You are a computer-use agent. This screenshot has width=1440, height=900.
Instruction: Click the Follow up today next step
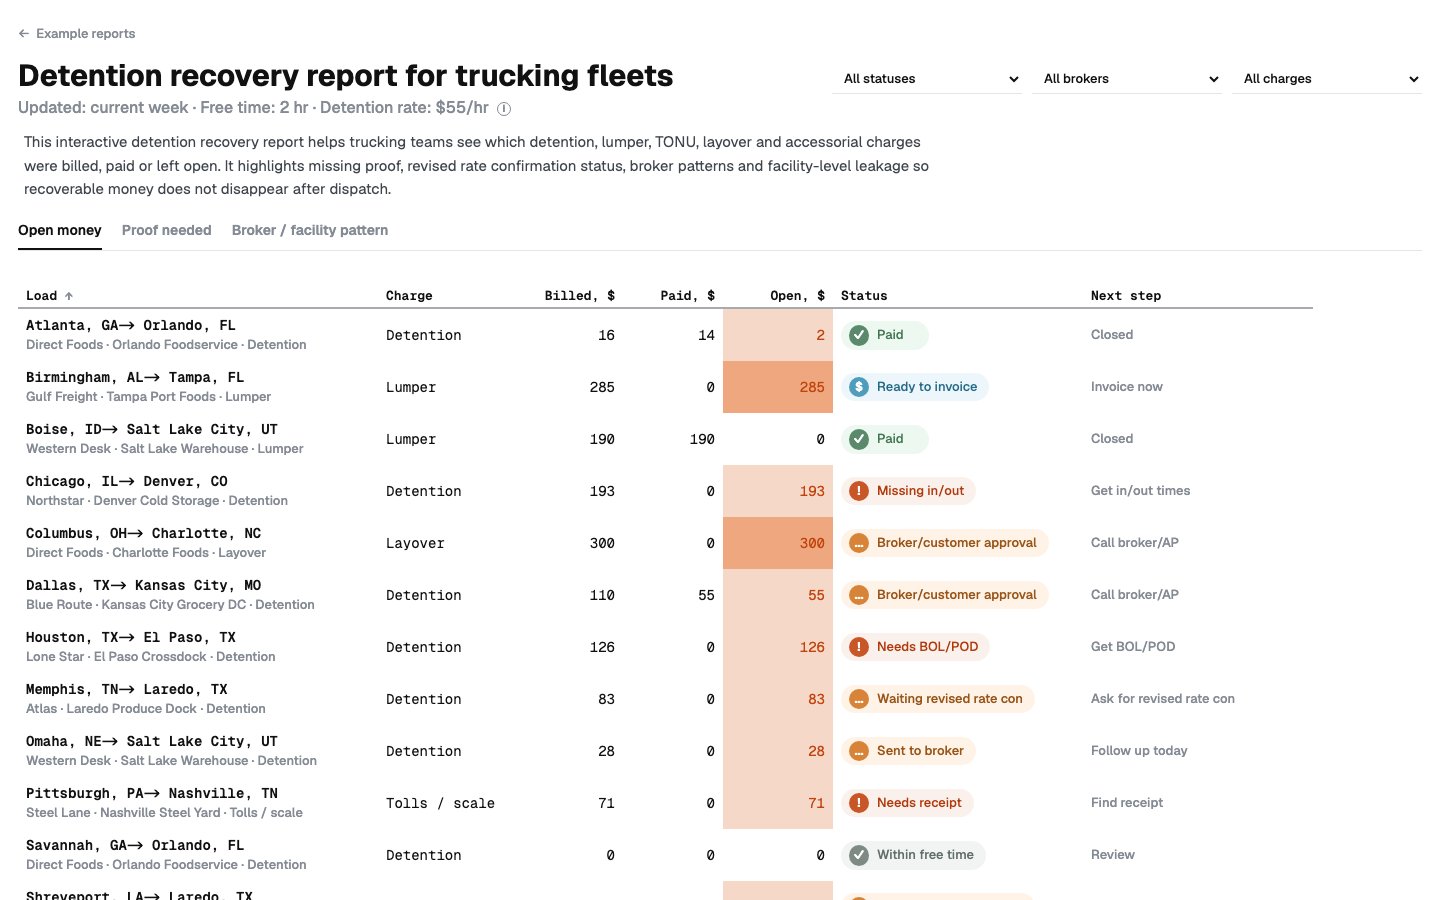[1139, 751]
